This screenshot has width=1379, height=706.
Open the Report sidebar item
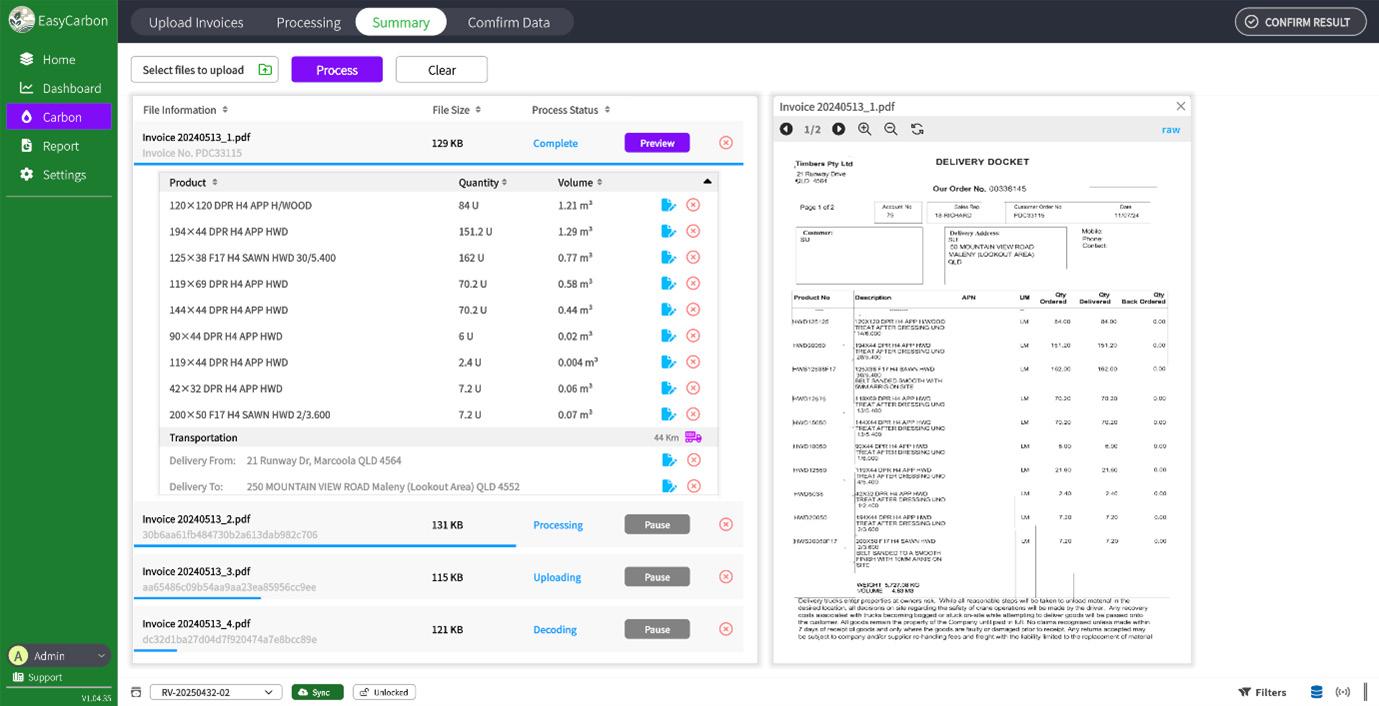tap(59, 146)
